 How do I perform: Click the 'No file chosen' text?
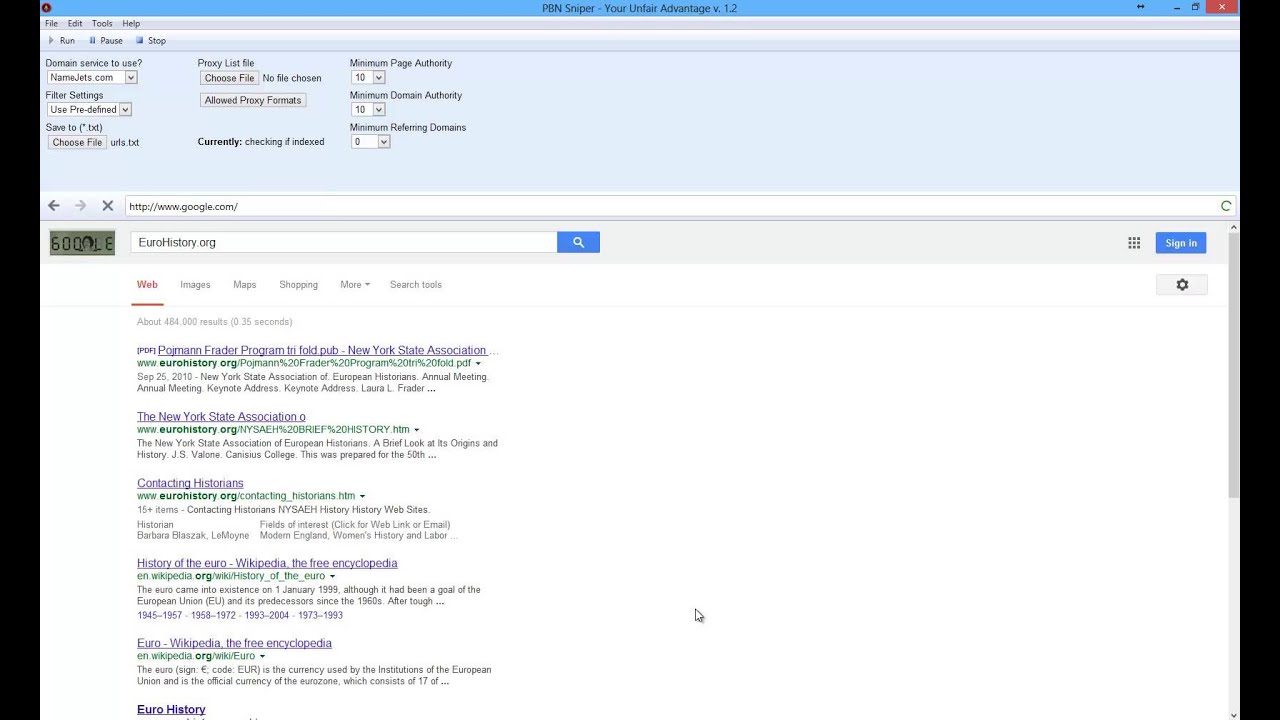pos(292,78)
